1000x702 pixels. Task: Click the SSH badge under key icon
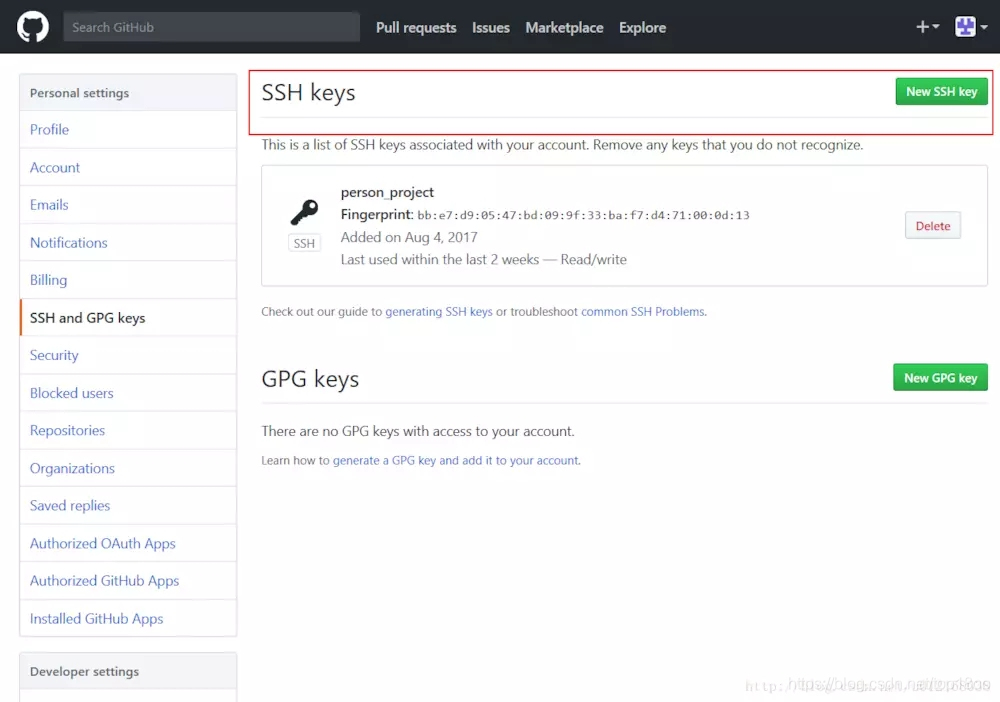coord(304,244)
